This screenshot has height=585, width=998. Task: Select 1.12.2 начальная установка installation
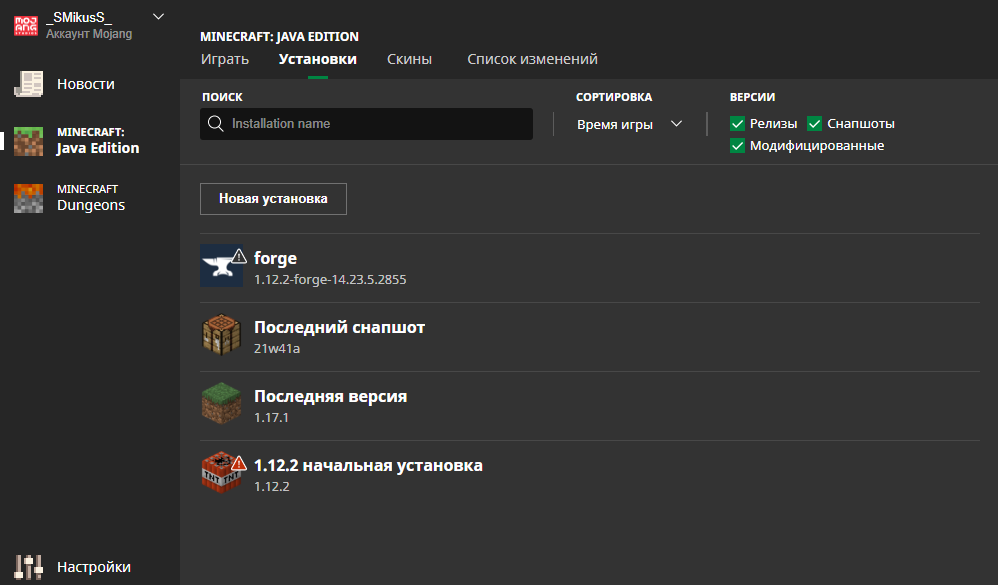[x=368, y=465]
